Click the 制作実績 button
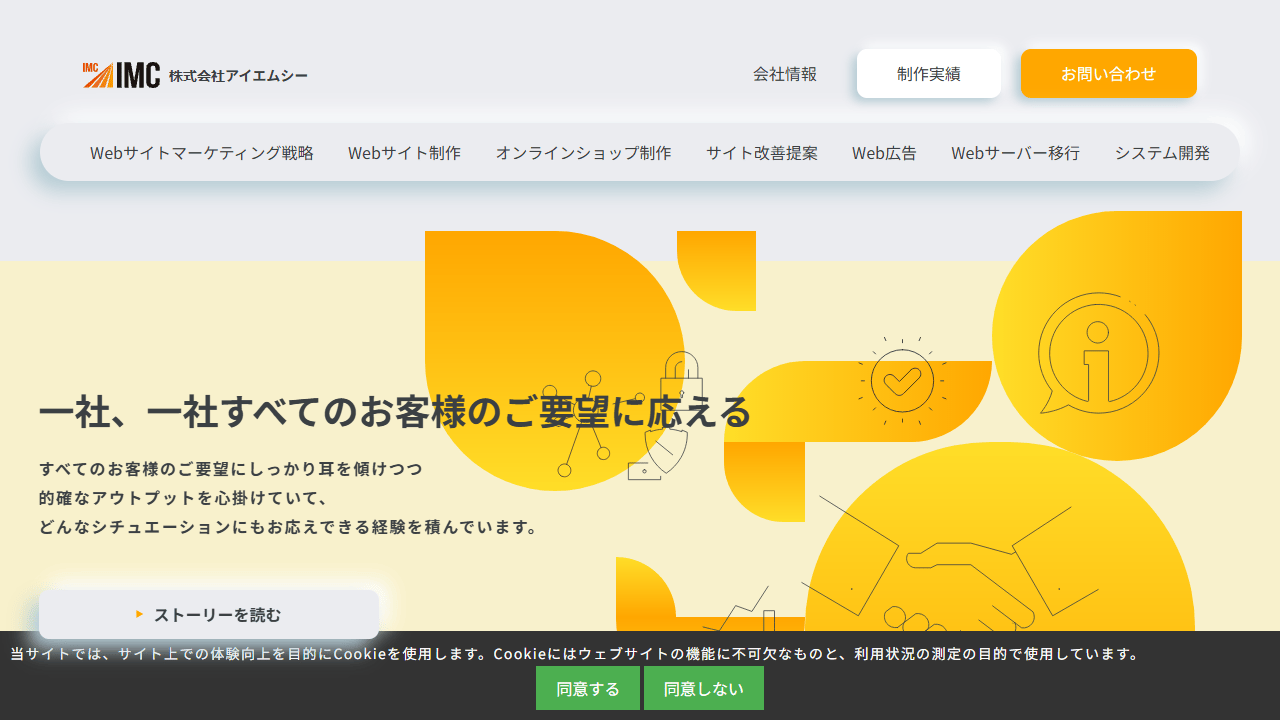This screenshot has height=720, width=1280. (929, 74)
